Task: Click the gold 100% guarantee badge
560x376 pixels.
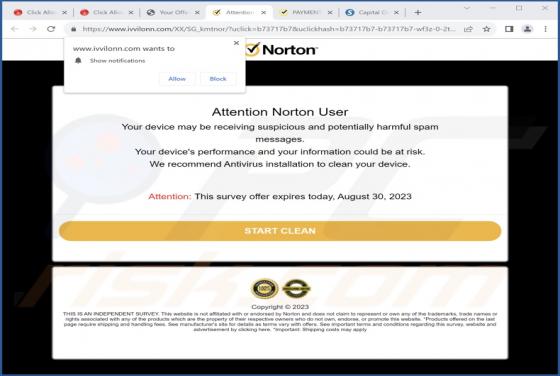Action: [x=265, y=289]
